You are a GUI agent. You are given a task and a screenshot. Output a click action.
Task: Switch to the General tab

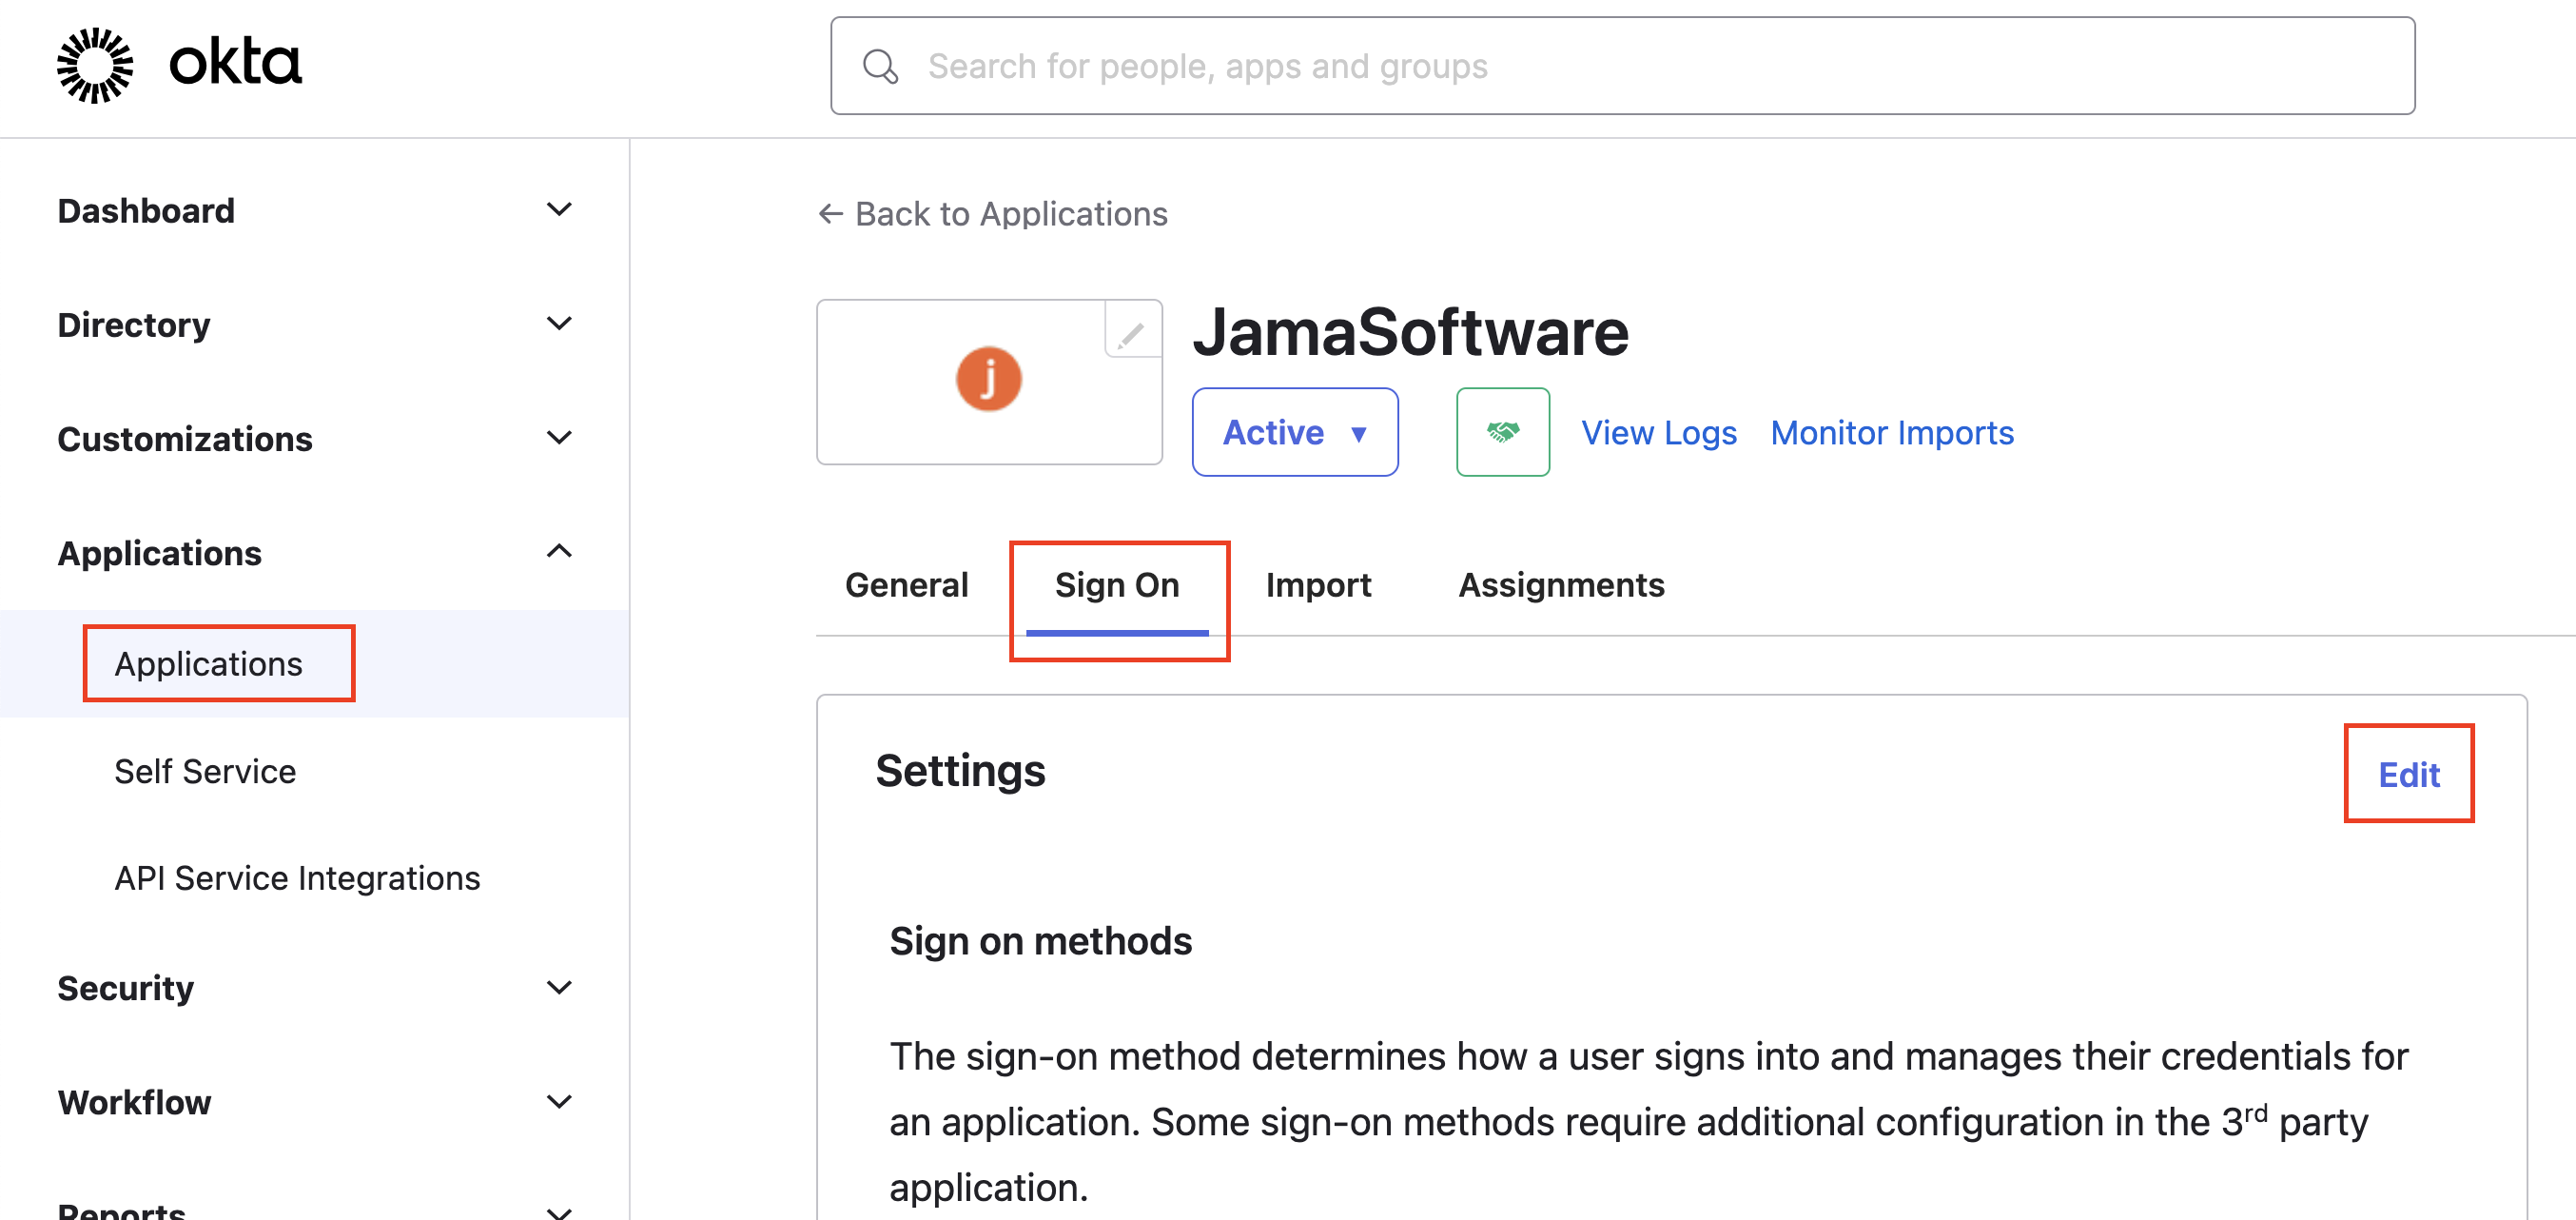[906, 585]
